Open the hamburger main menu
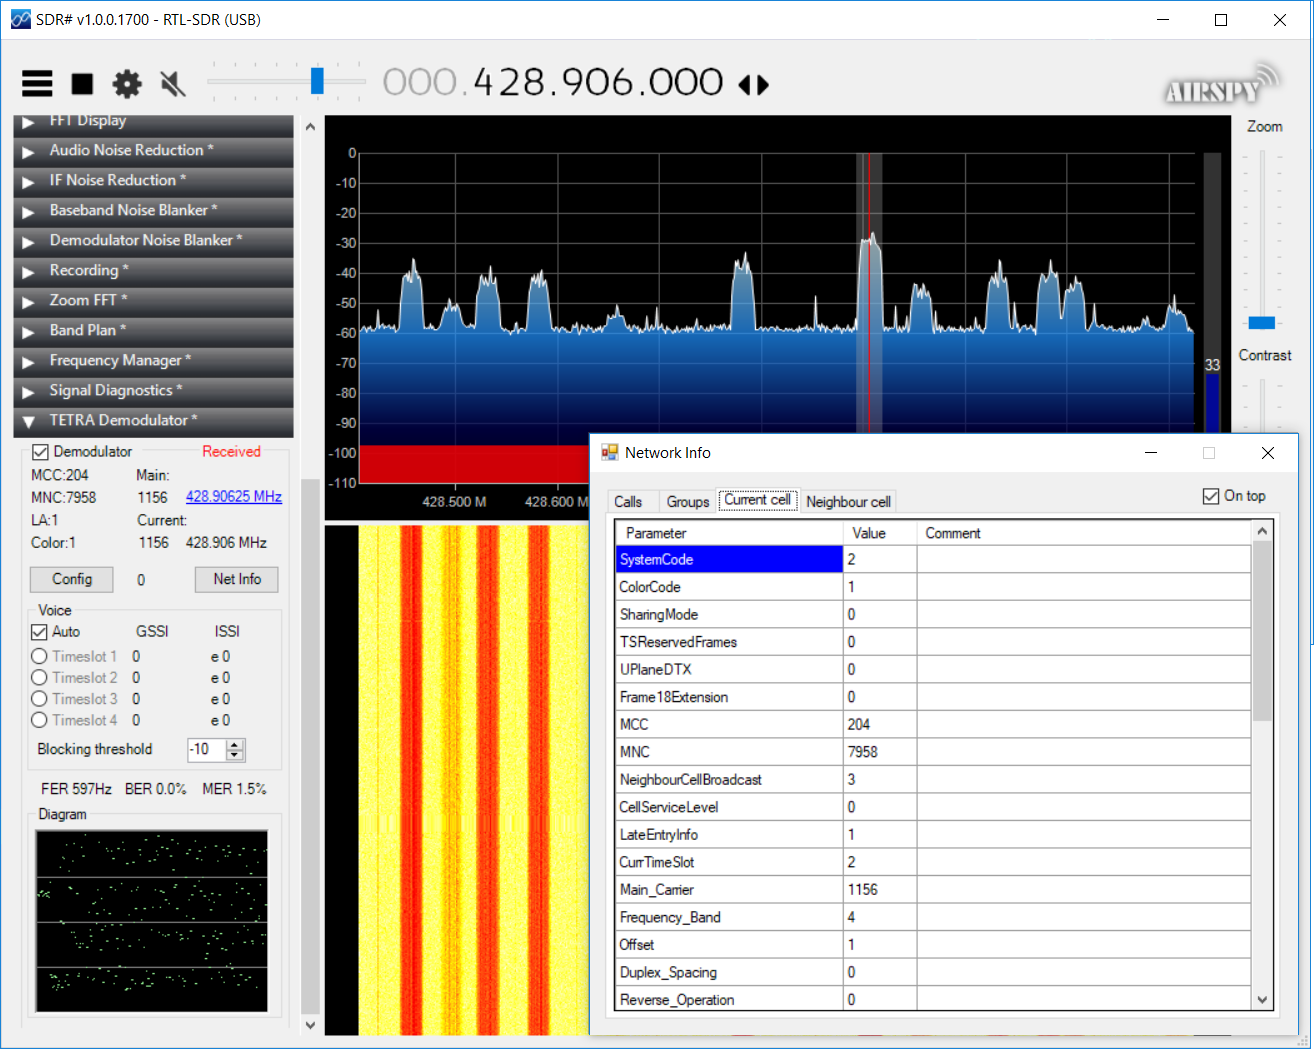Viewport: 1314px width, 1049px height. click(37, 84)
